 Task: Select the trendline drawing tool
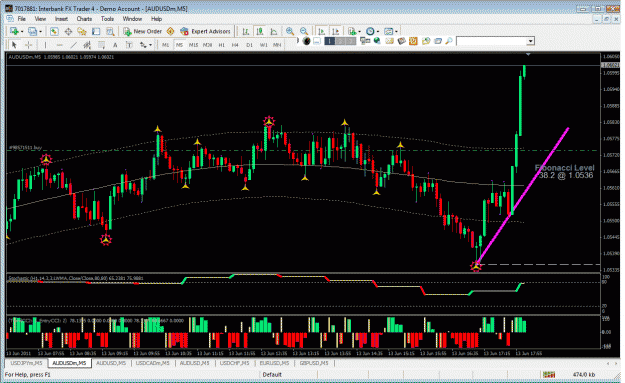73,45
